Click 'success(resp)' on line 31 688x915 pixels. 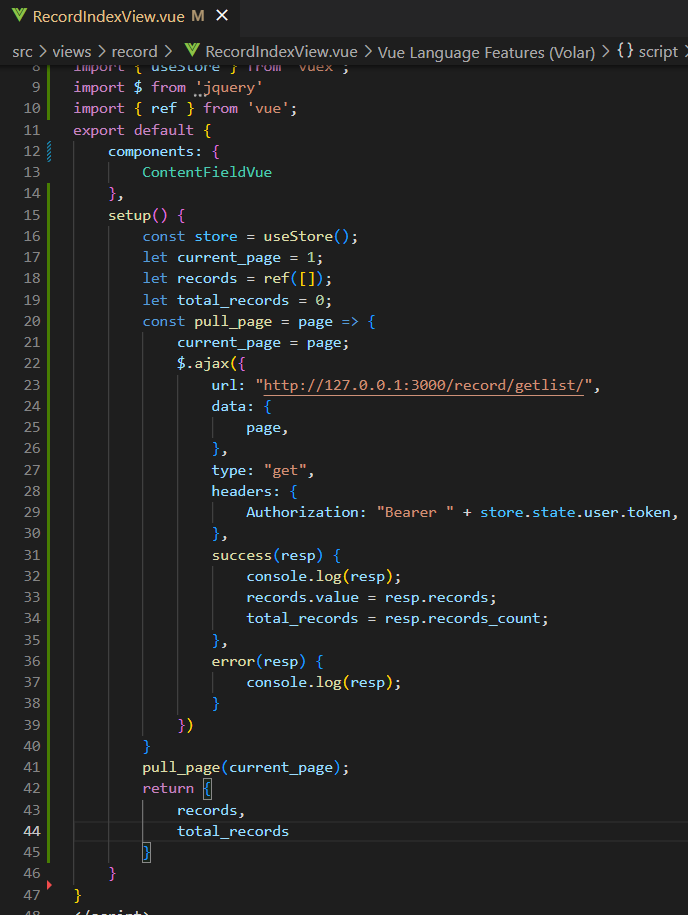click(267, 556)
